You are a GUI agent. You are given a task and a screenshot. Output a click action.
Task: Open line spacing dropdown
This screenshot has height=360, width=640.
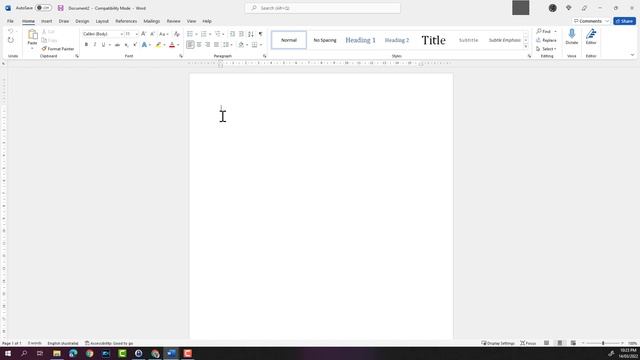point(227,44)
